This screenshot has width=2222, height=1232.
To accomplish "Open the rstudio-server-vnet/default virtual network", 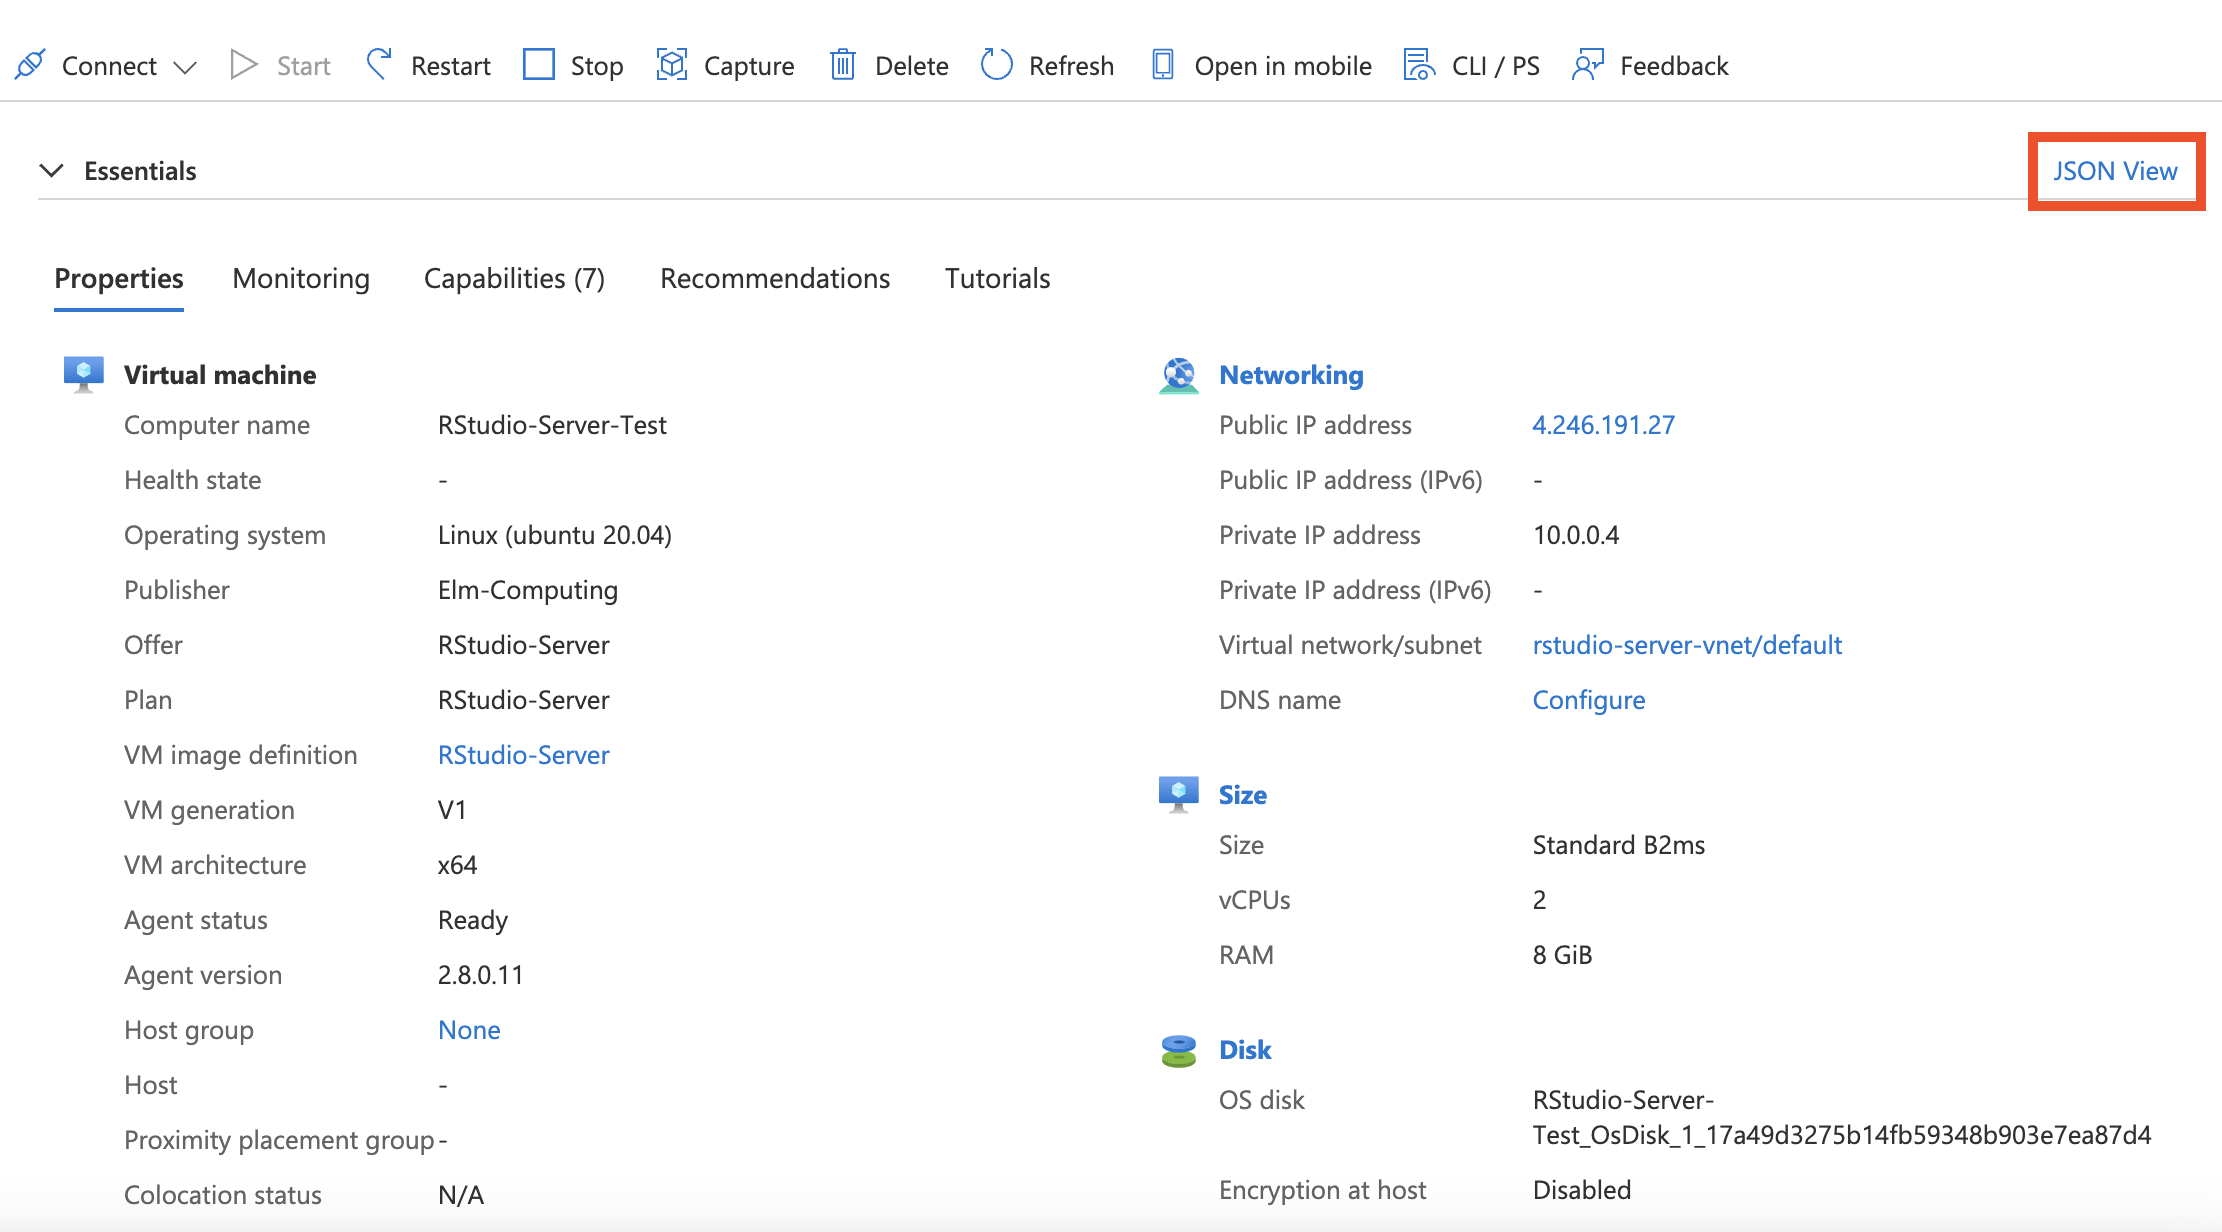I will click(x=1687, y=644).
